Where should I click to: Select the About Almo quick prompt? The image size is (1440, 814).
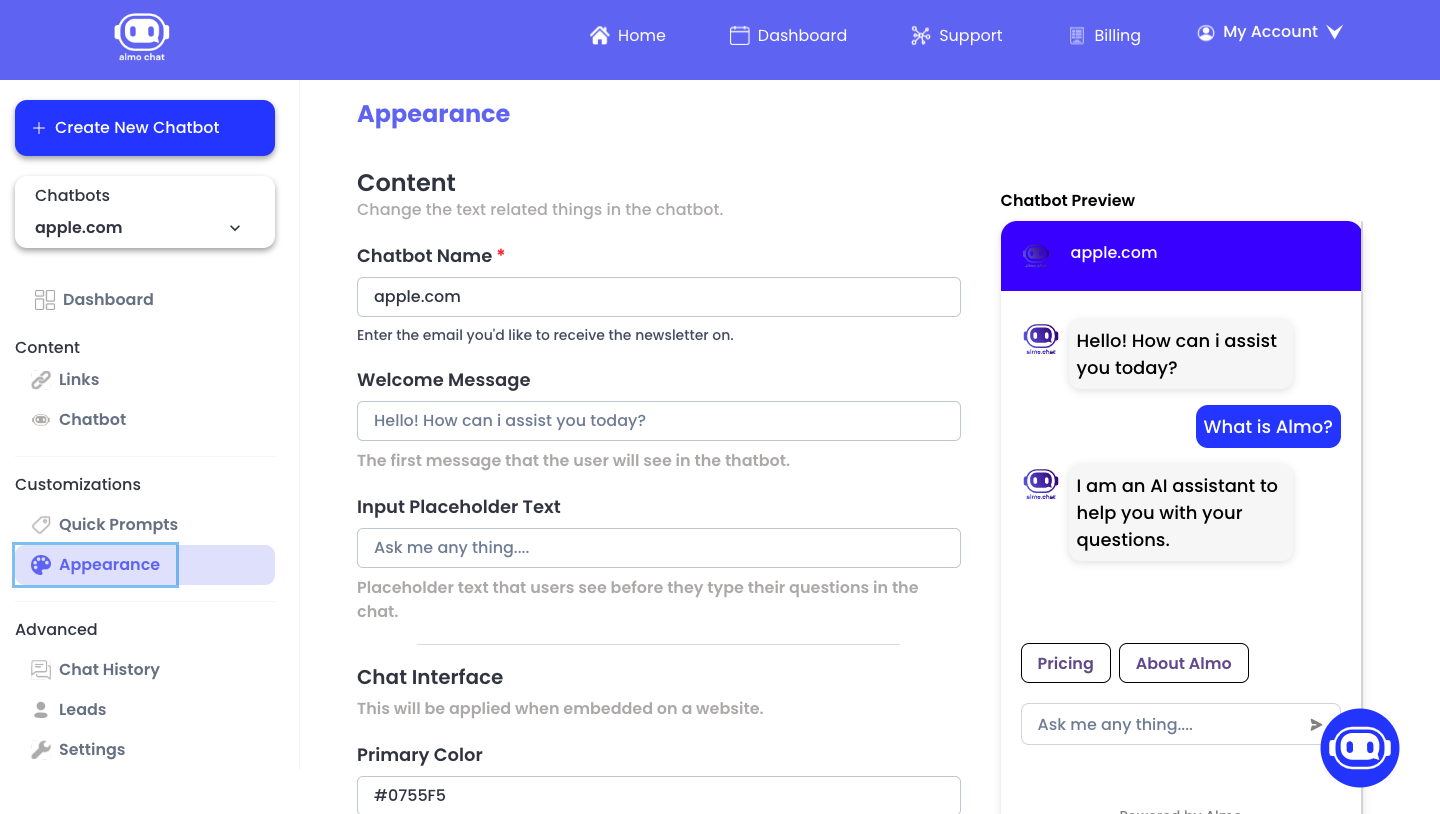pos(1184,663)
